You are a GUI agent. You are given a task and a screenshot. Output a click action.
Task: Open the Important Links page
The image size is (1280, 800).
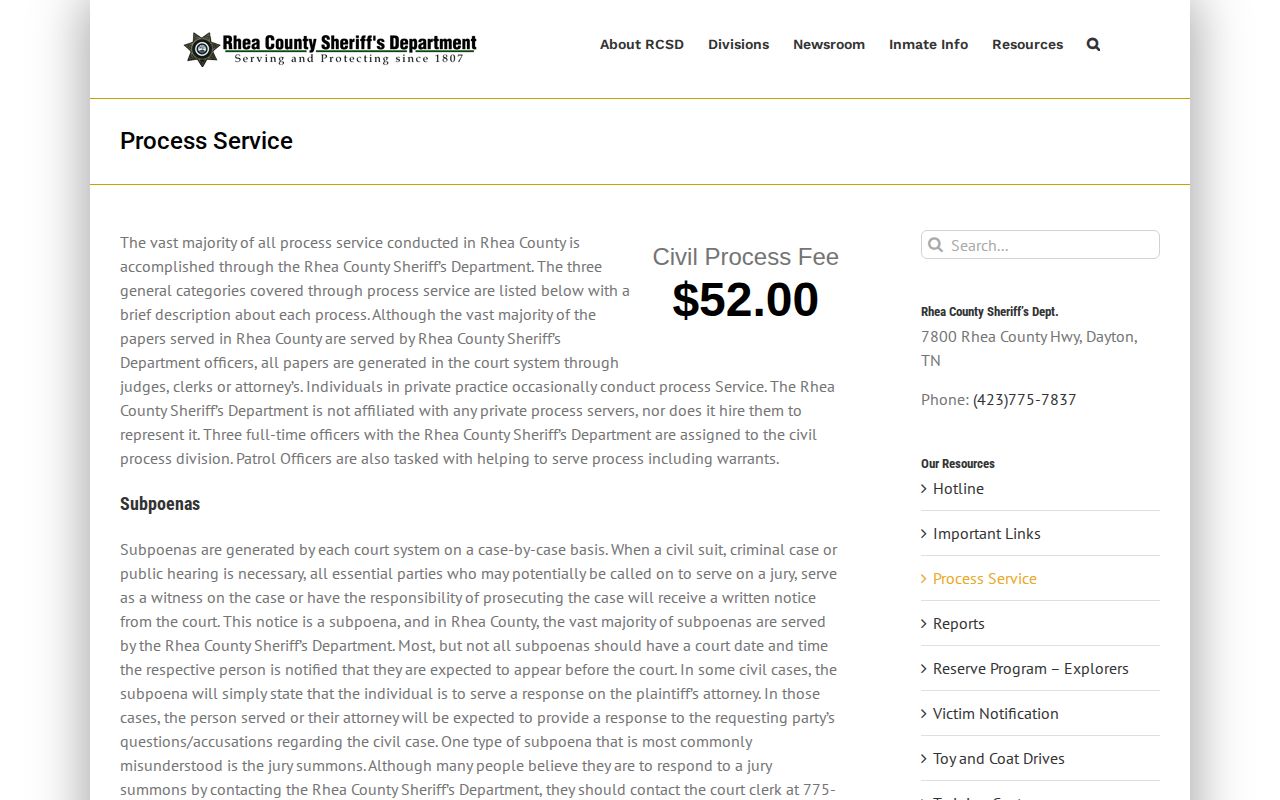click(987, 533)
